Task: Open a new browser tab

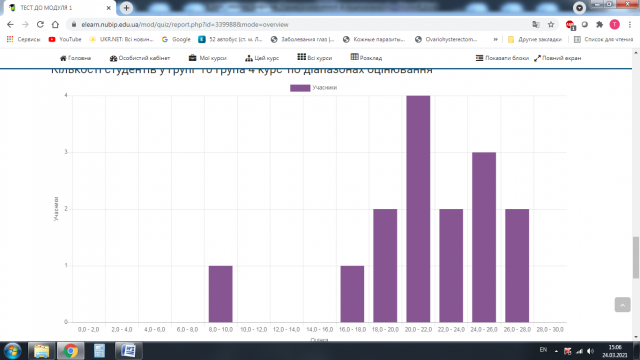Action: coord(126,8)
